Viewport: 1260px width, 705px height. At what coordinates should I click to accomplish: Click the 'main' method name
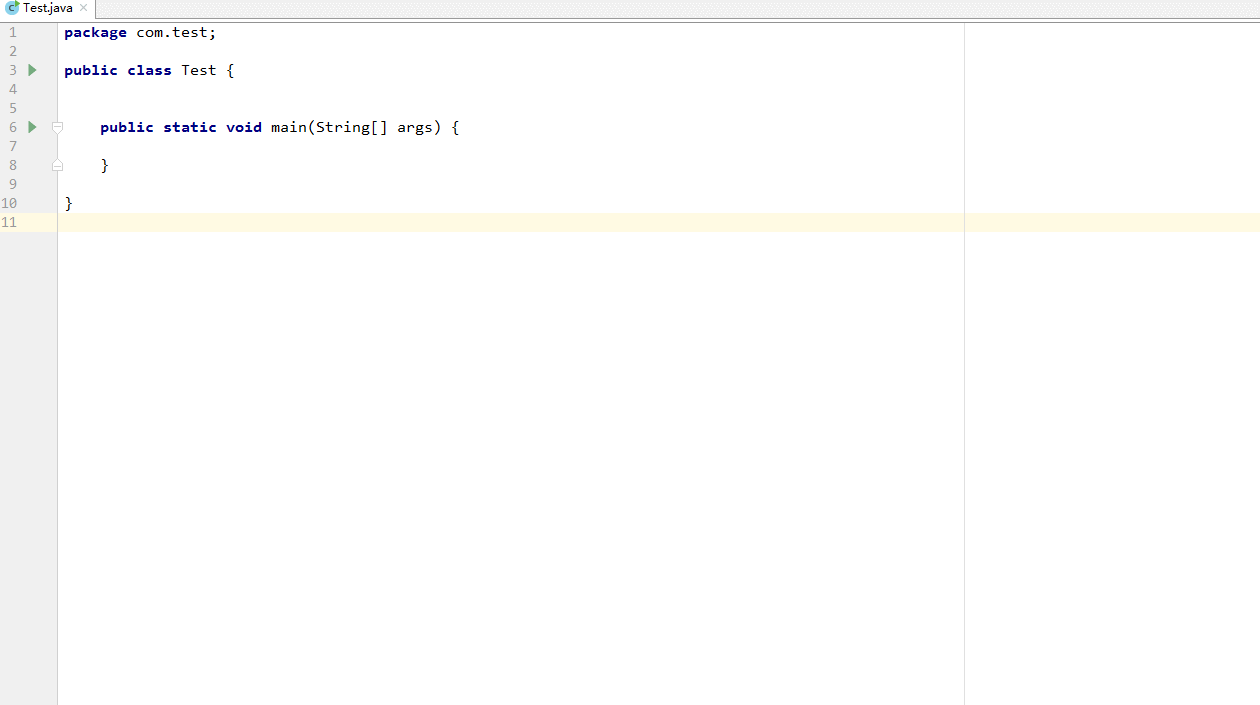pyautogui.click(x=288, y=127)
